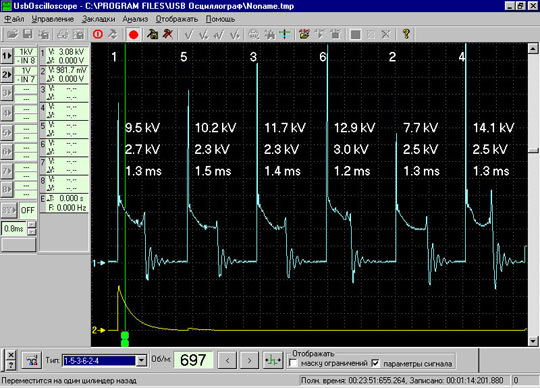Click the 1kV range selector for channel 1
Viewport: 540px width, 388px height.
click(x=26, y=52)
